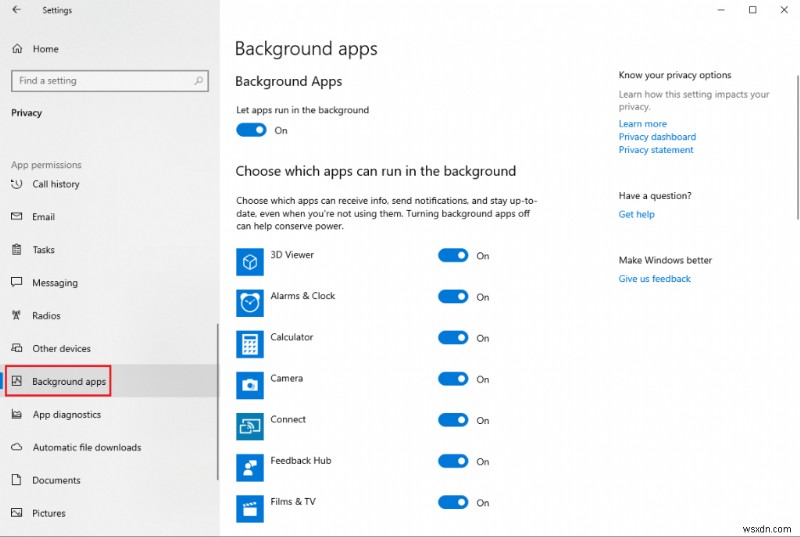This screenshot has width=800, height=537.
Task: Click Give us feedback link
Action: tap(655, 279)
